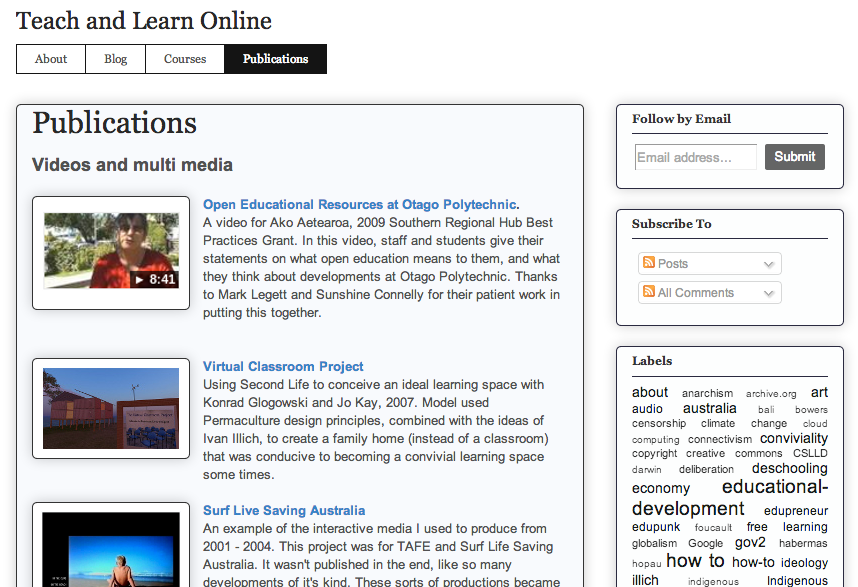The height and width of the screenshot is (587, 858).
Task: Select the Publications tab
Action: point(275,59)
